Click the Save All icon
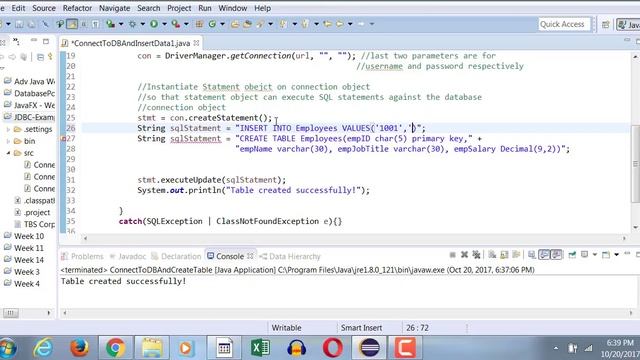 coord(31,24)
